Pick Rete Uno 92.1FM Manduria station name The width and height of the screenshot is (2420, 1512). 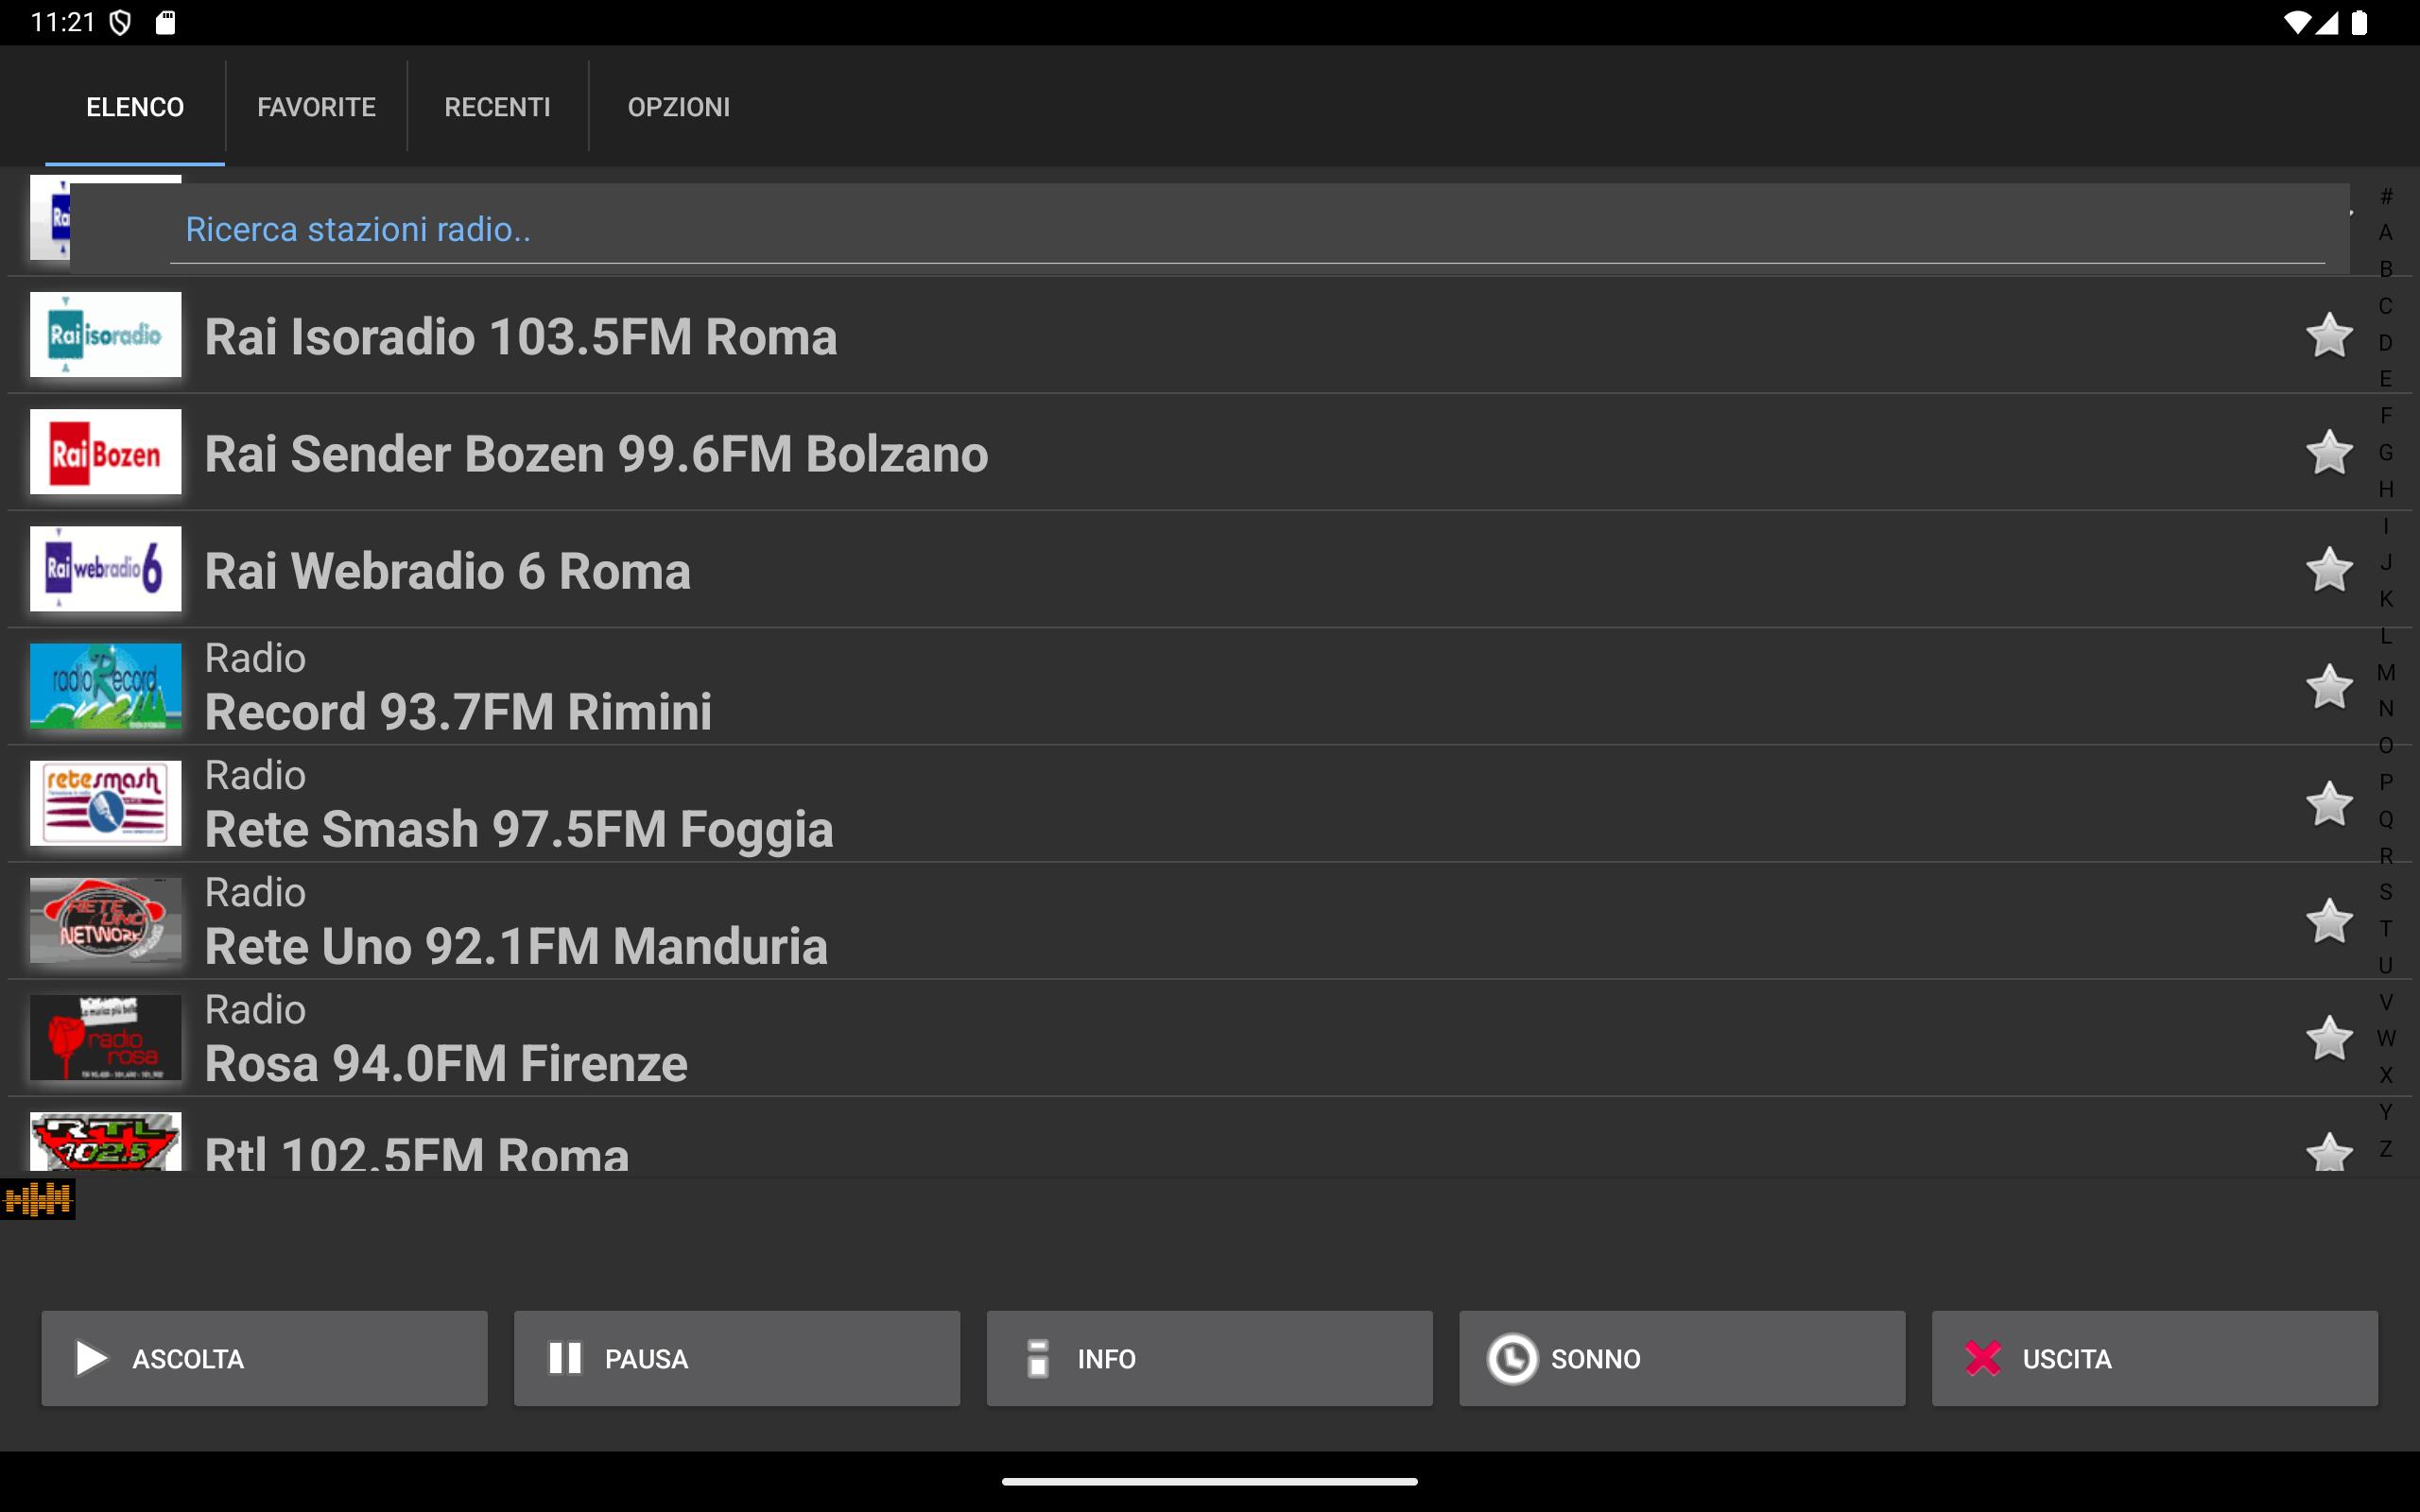(516, 946)
